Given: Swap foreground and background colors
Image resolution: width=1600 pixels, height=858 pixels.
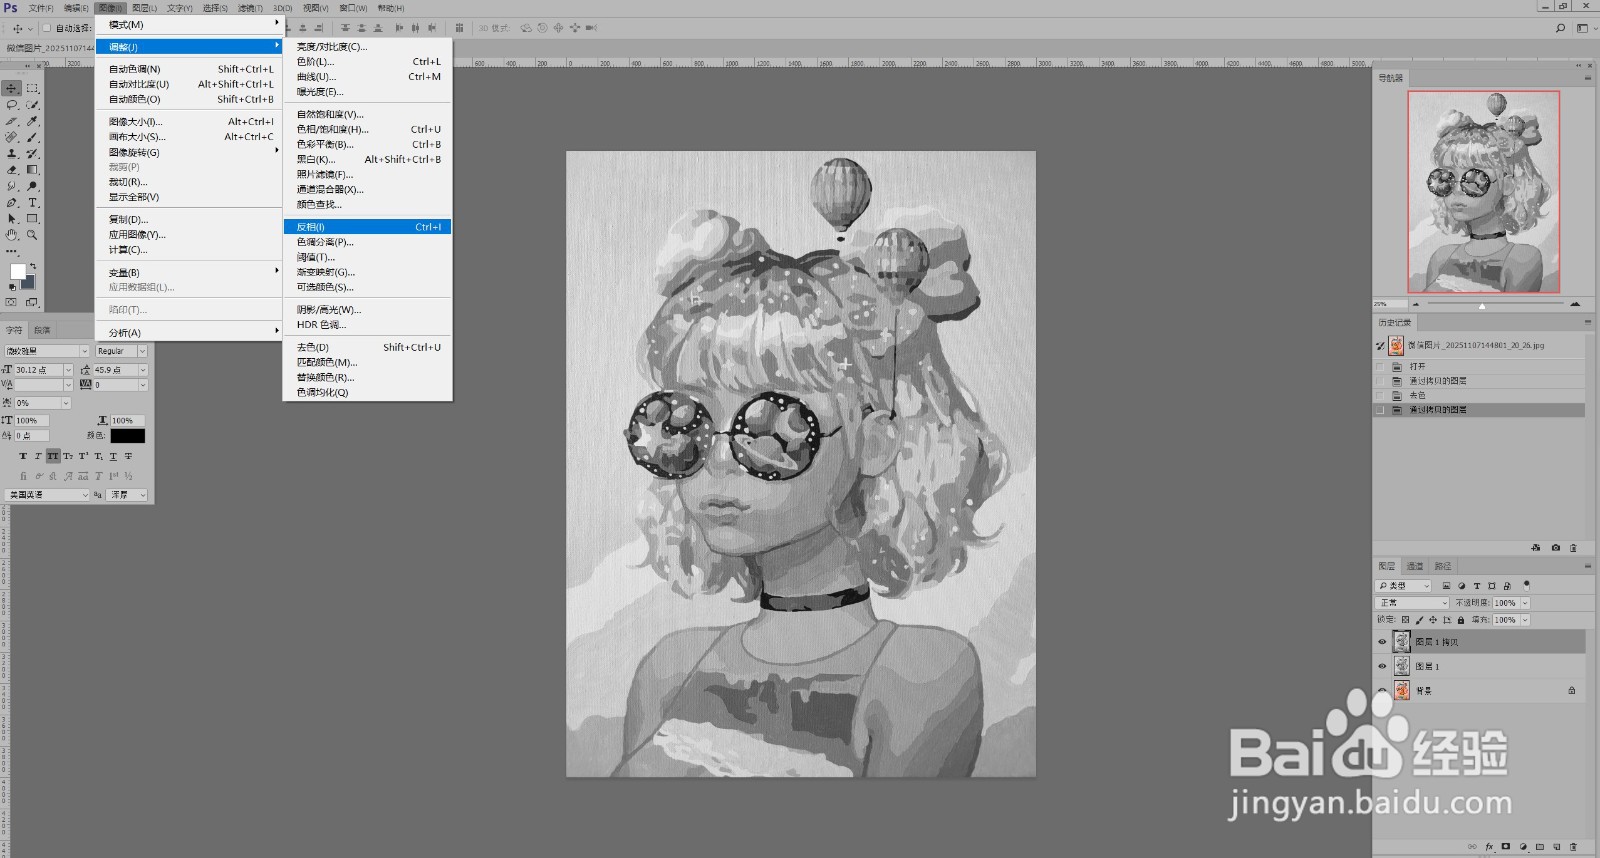Looking at the screenshot, I should 33,266.
